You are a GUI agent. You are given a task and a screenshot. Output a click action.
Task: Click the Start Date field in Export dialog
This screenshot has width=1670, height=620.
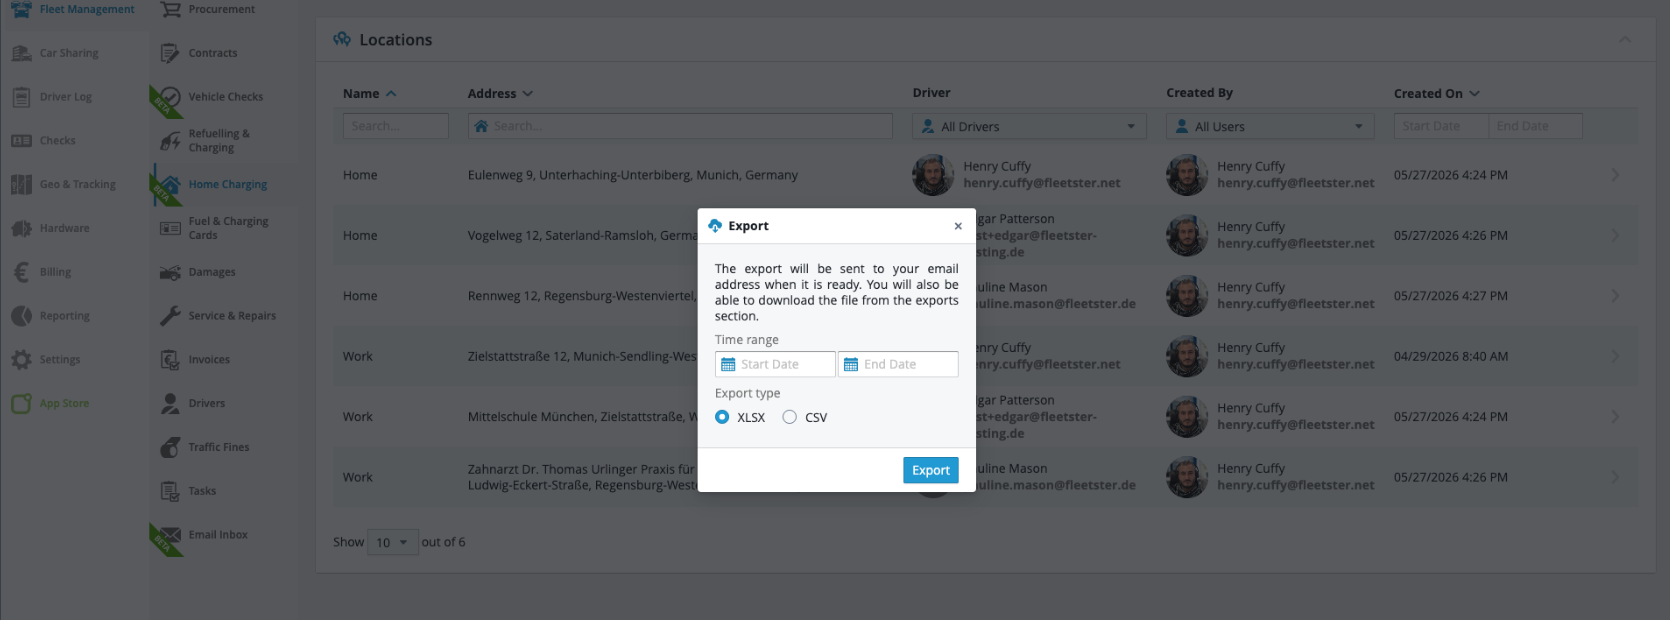(x=775, y=364)
